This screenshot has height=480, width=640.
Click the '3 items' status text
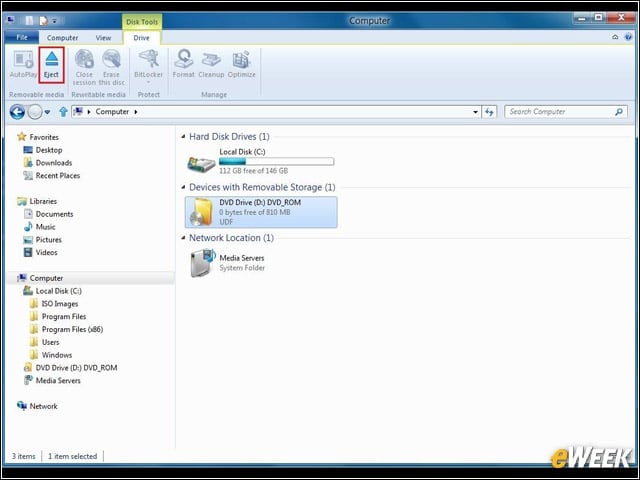24,456
